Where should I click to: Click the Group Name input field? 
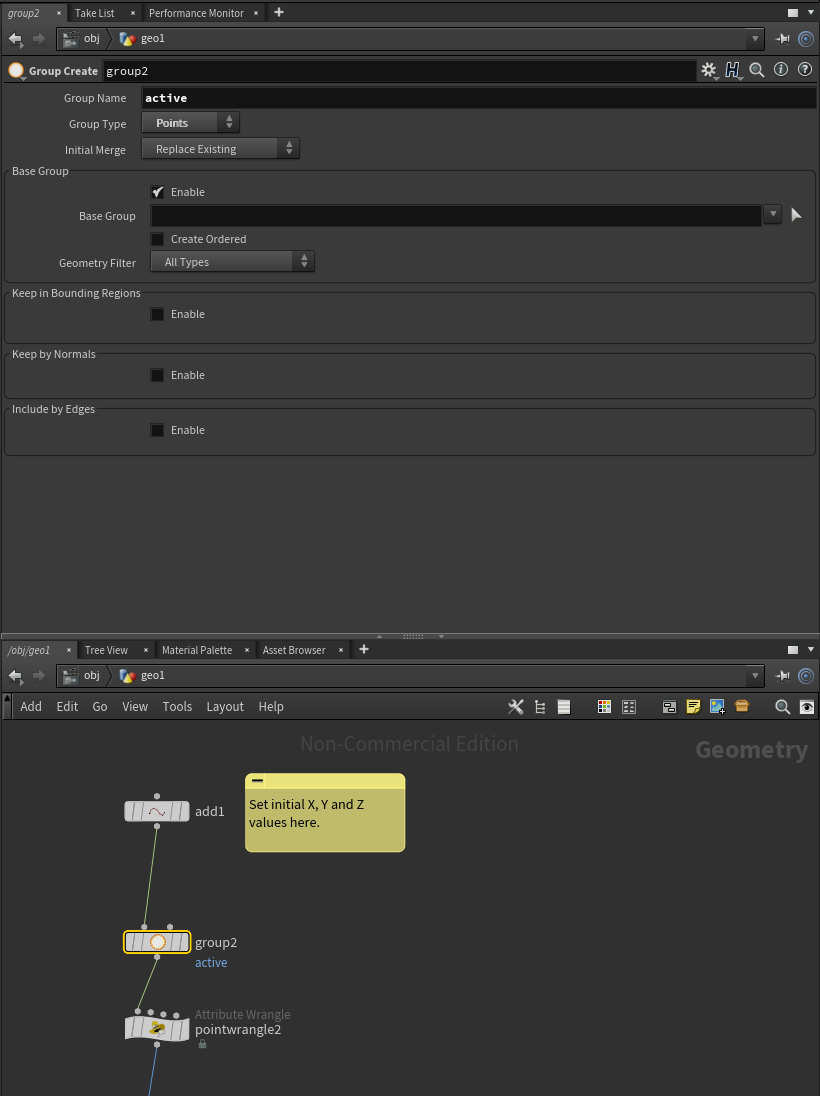click(x=478, y=98)
